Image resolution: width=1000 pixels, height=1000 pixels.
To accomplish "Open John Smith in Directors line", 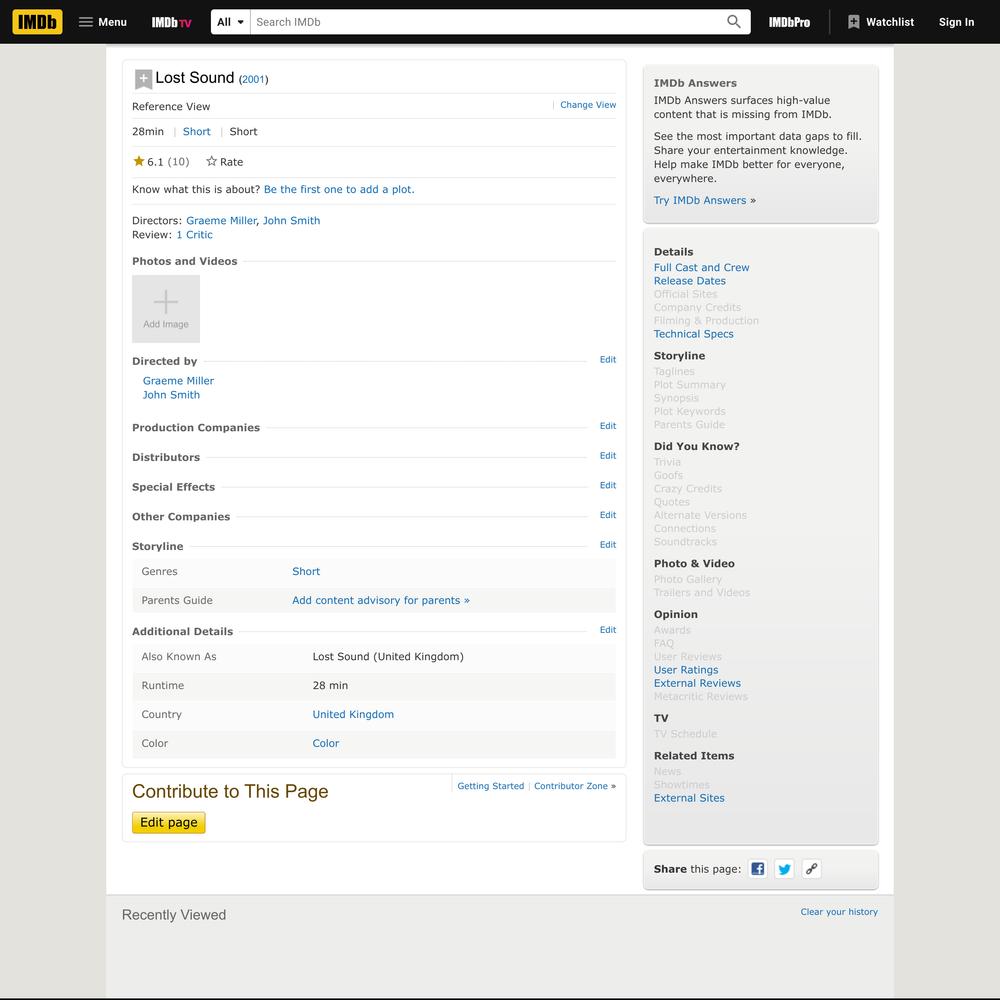I will [291, 221].
